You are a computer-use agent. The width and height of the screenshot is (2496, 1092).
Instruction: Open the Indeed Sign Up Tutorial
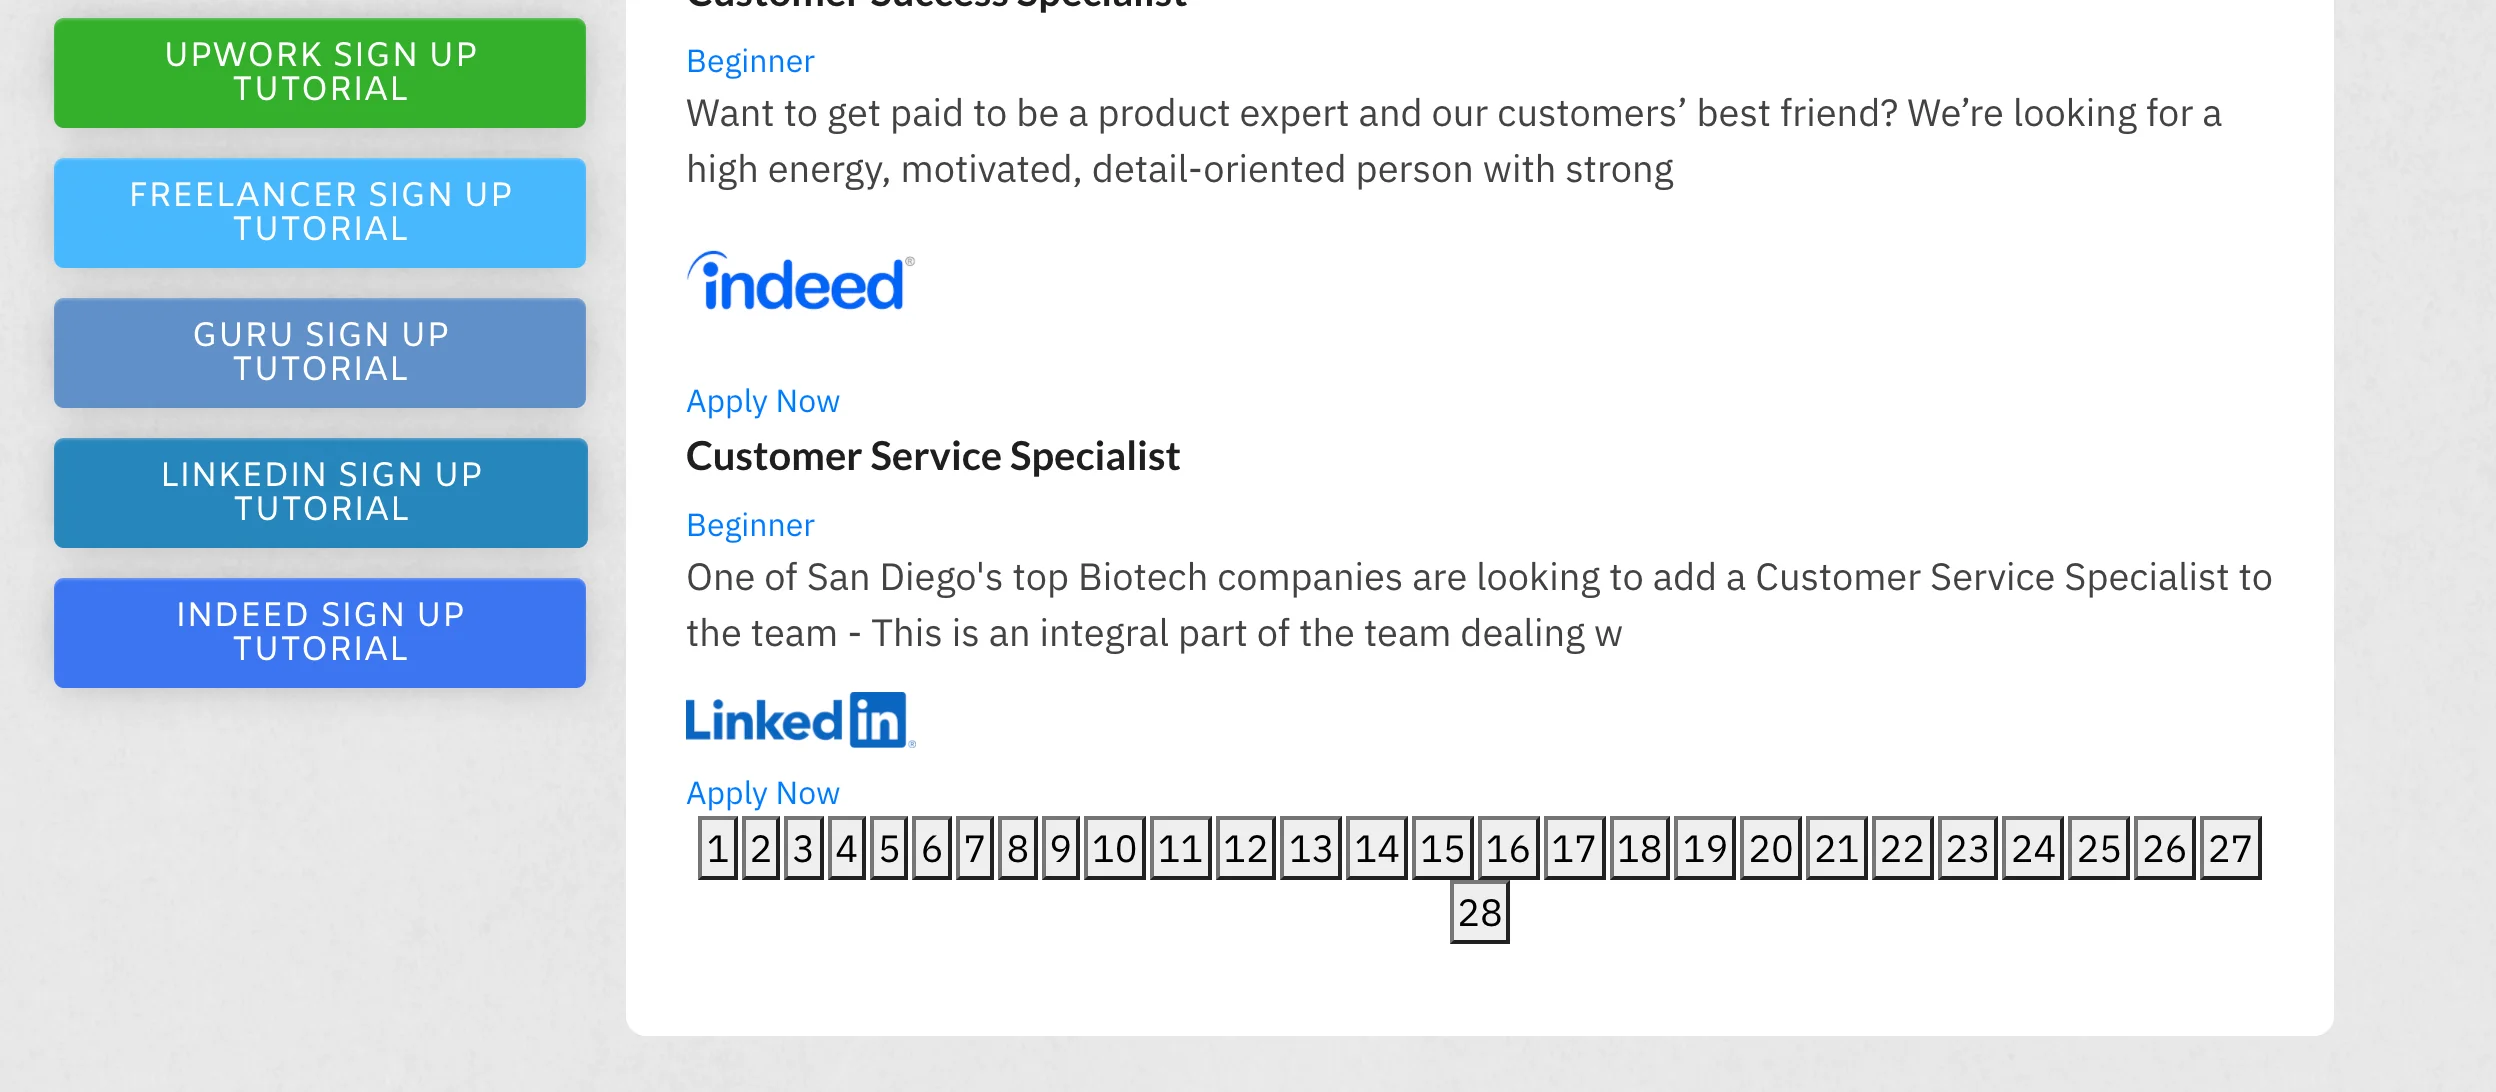[320, 632]
